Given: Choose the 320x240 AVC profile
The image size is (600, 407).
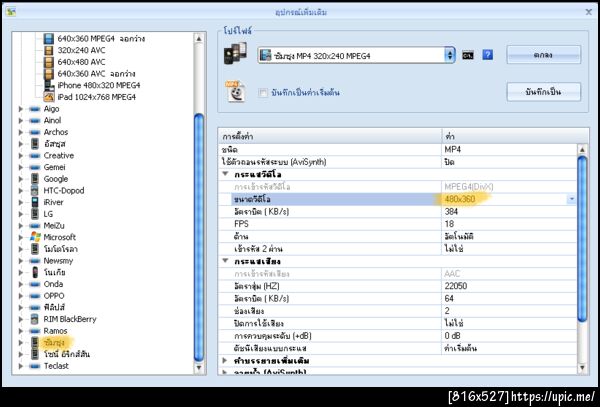Looking at the screenshot, I should (81, 50).
